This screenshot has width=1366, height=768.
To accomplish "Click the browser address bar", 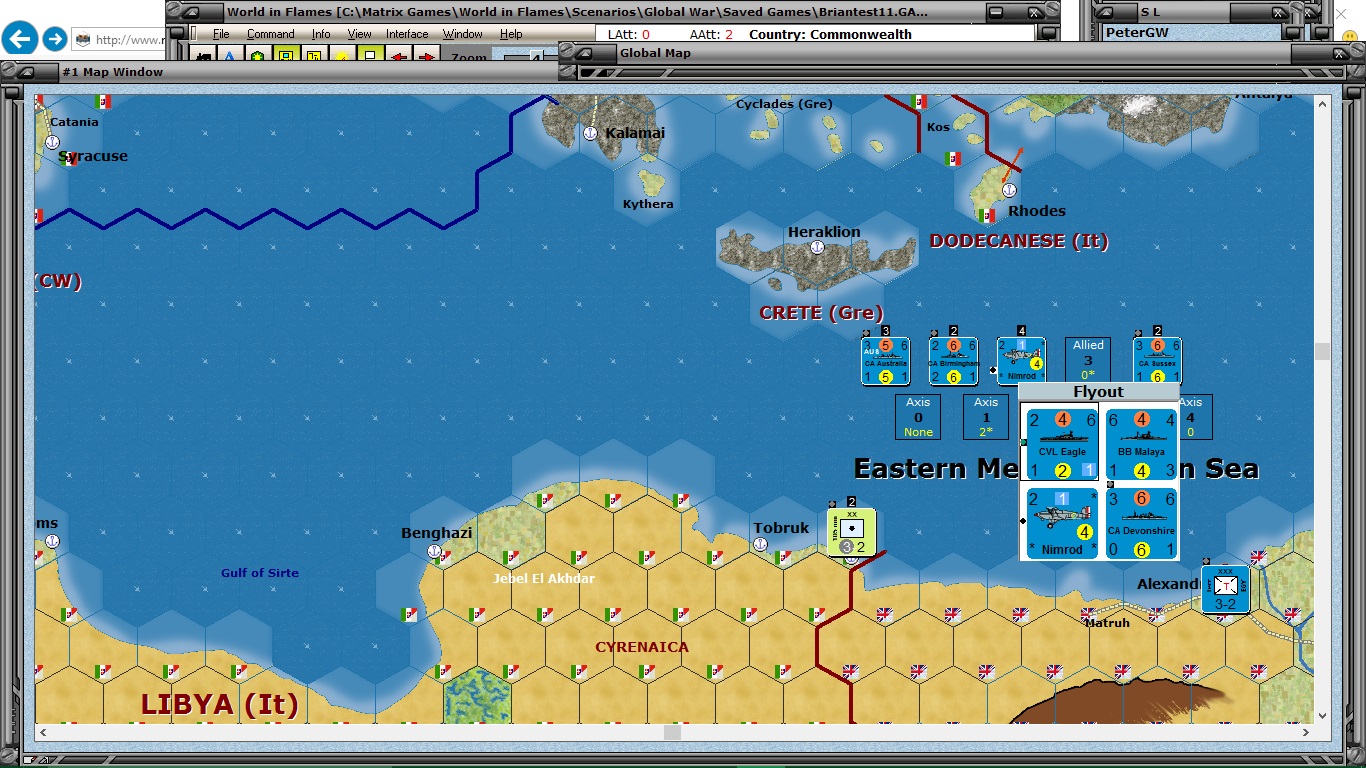I will pyautogui.click(x=118, y=40).
